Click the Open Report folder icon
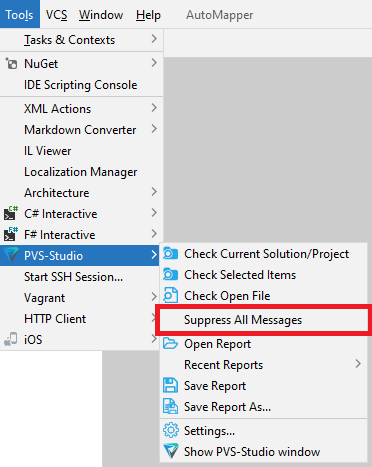Screen dimensions: 372x467 coord(170,343)
